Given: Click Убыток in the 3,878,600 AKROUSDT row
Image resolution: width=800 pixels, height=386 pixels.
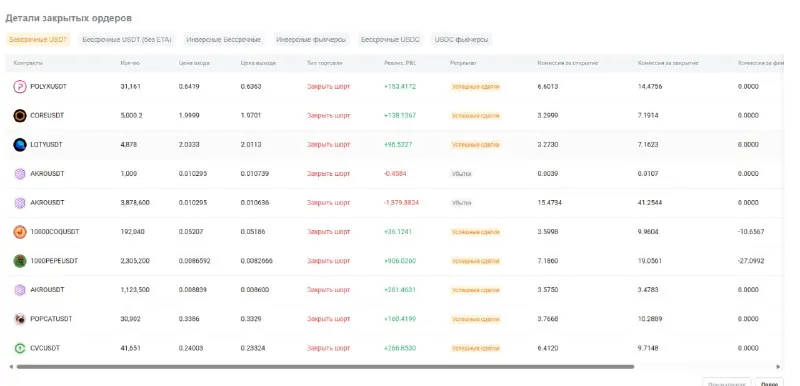Looking at the screenshot, I should coord(461,203).
